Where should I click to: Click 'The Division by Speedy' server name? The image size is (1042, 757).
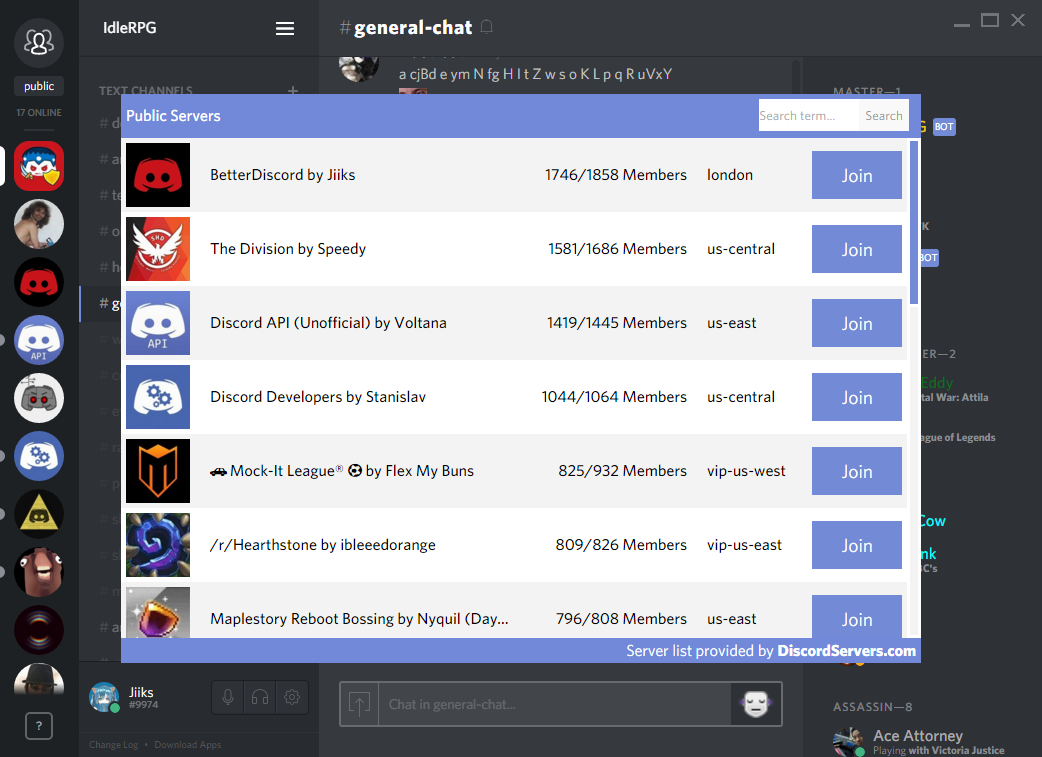(288, 249)
